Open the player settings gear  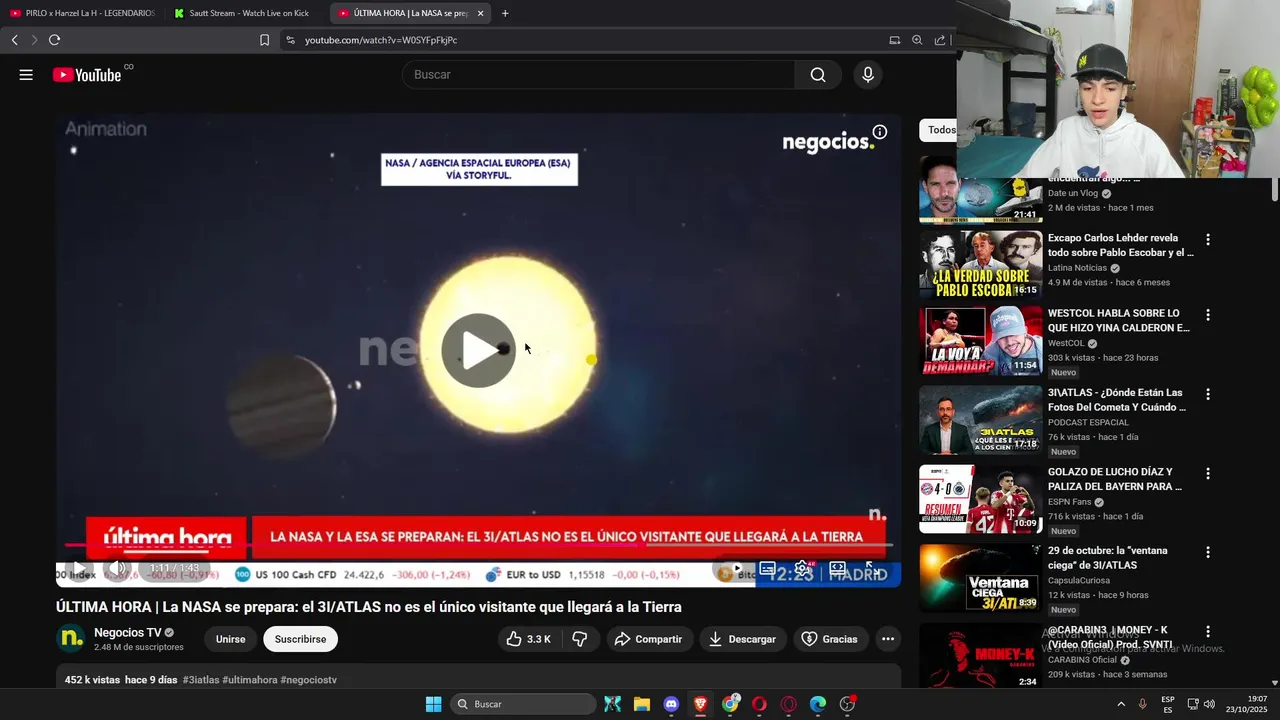[x=802, y=568]
